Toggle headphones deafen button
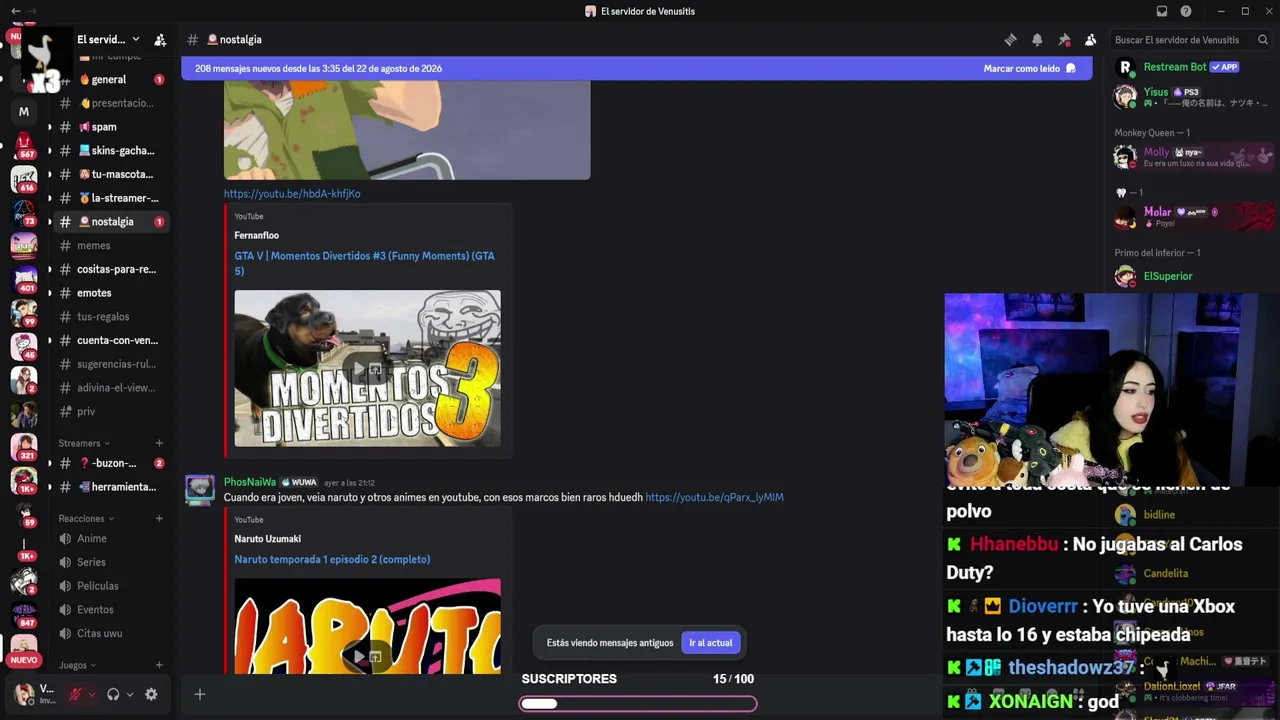Viewport: 1280px width, 720px height. click(x=113, y=694)
